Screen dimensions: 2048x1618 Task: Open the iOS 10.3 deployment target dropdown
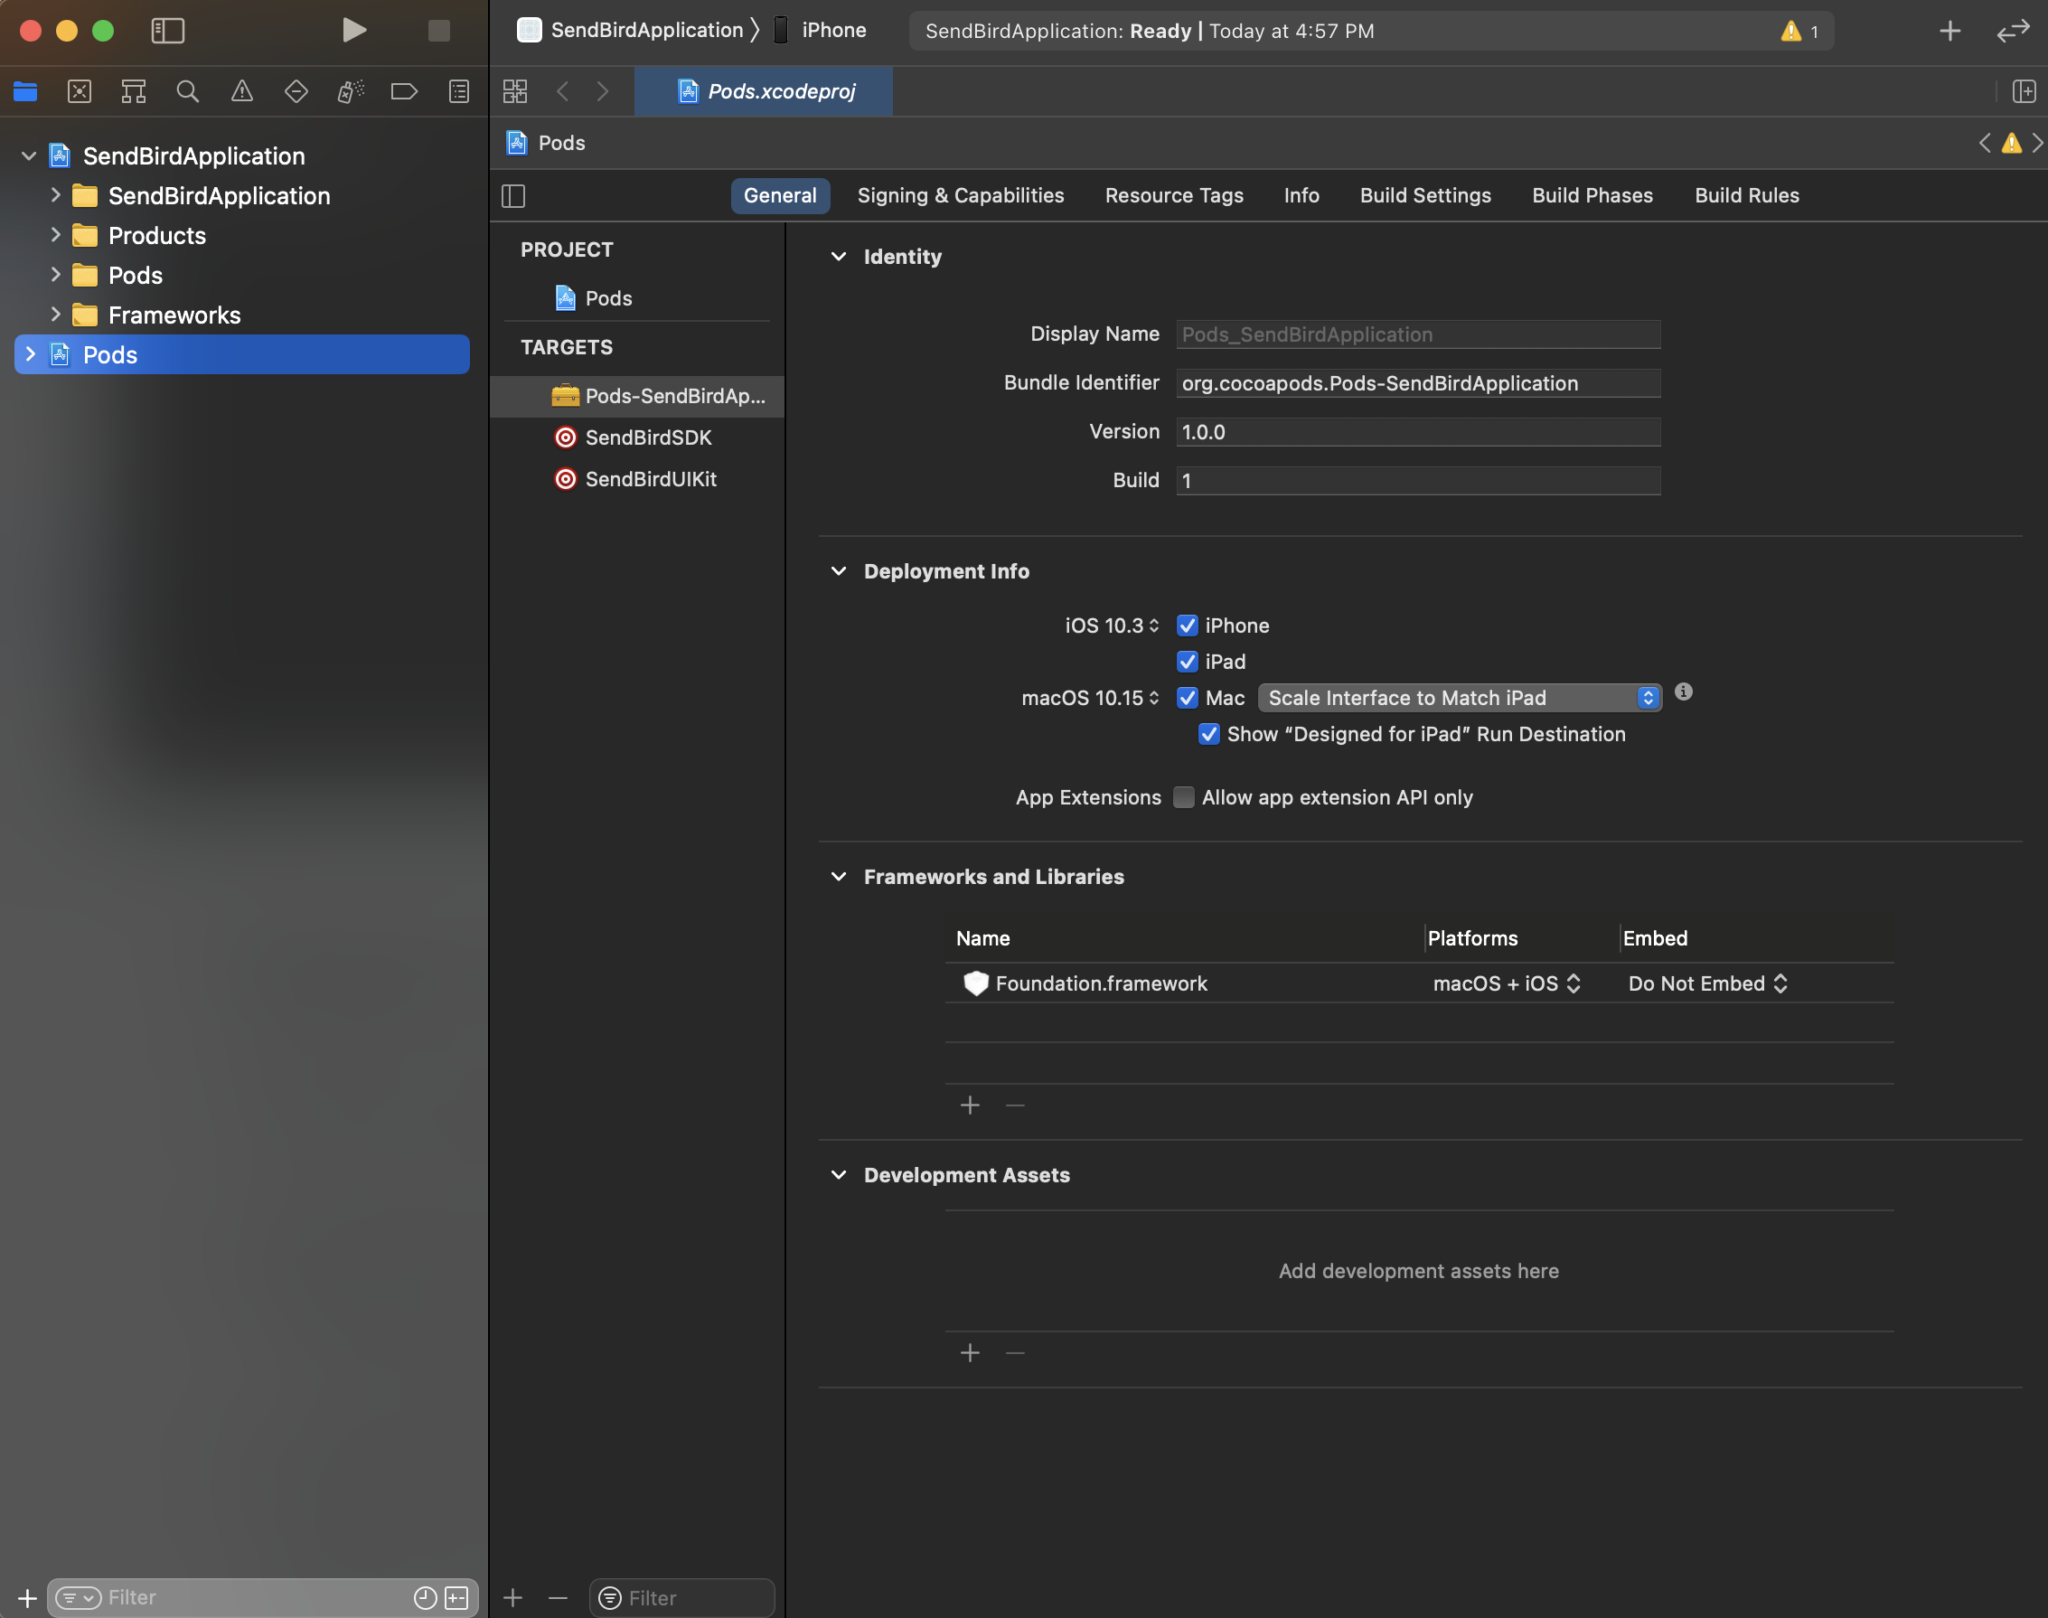pyautogui.click(x=1111, y=625)
